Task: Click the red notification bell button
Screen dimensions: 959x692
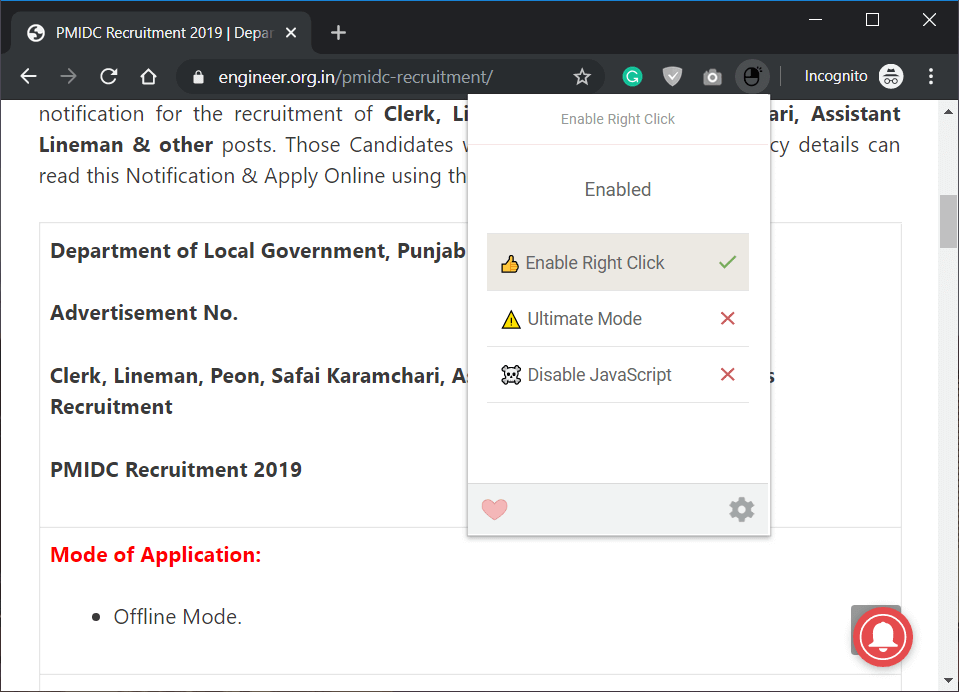Action: pyautogui.click(x=883, y=637)
